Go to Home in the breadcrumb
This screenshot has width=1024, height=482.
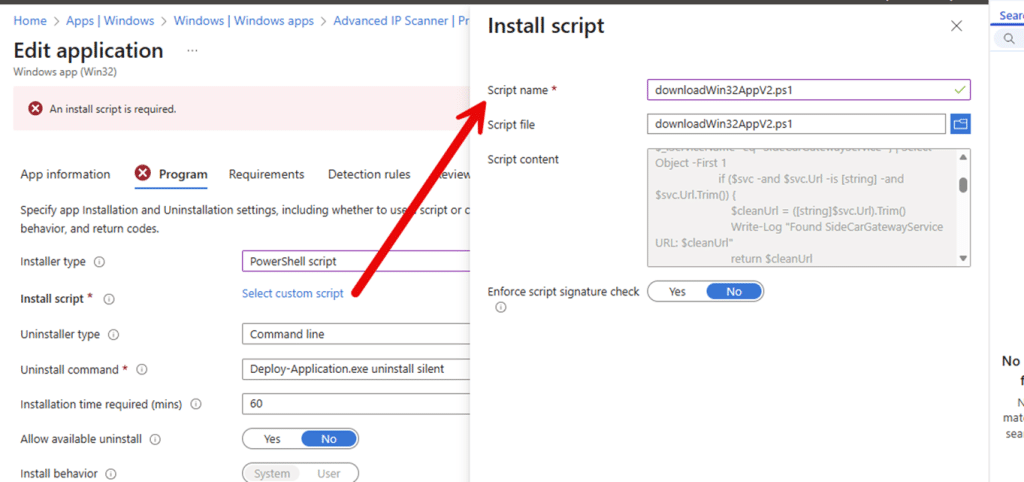(30, 20)
